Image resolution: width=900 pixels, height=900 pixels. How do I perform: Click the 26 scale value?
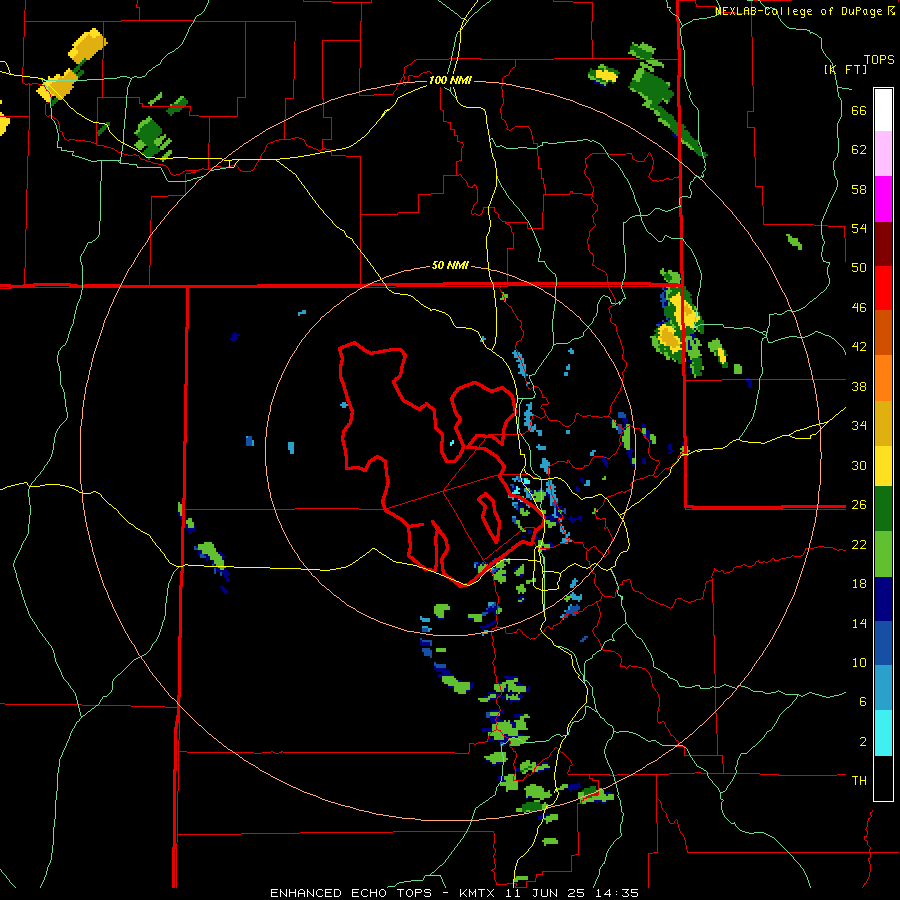click(x=859, y=505)
